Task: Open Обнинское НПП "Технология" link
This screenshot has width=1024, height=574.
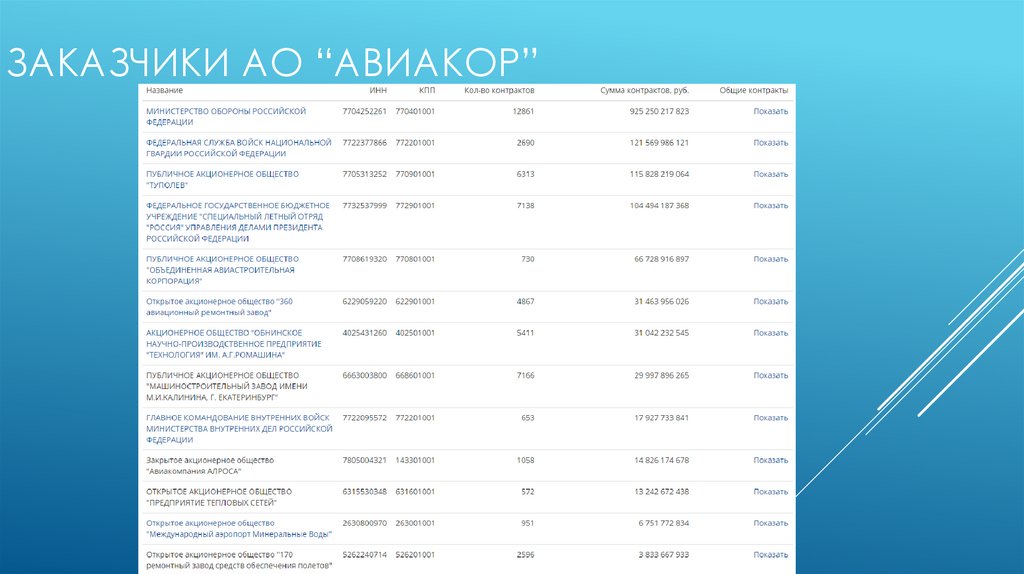Action: [233, 343]
